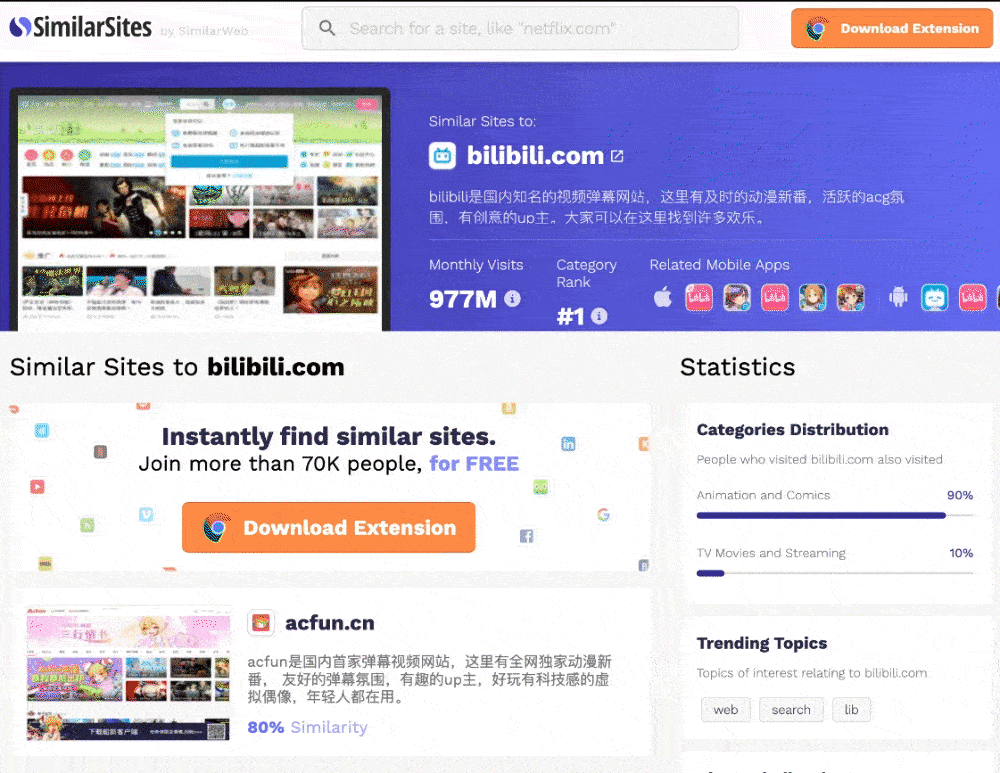Click the bilibili.com heading link

coord(535,156)
